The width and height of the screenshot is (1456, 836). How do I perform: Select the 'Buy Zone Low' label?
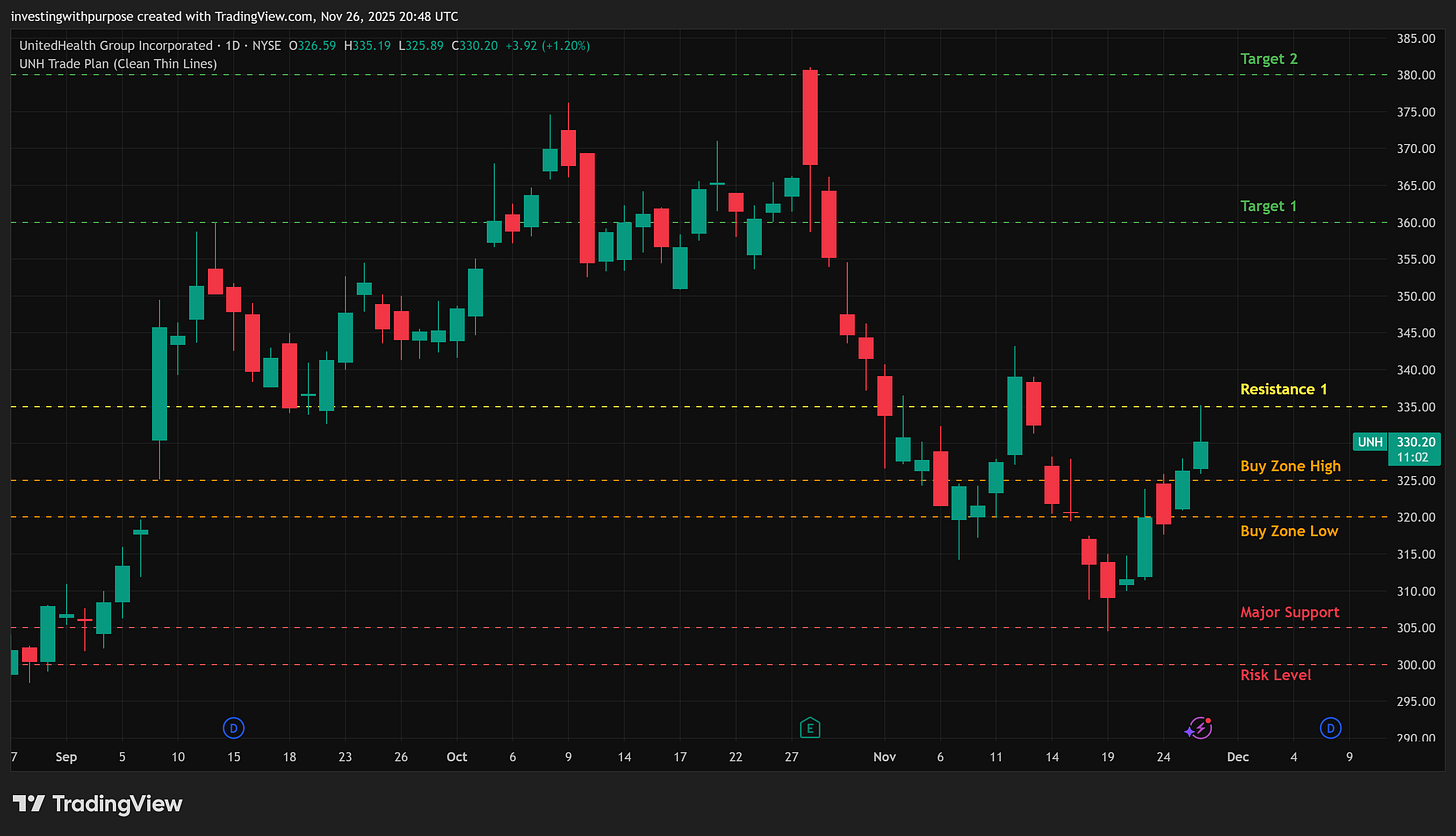(x=1289, y=531)
